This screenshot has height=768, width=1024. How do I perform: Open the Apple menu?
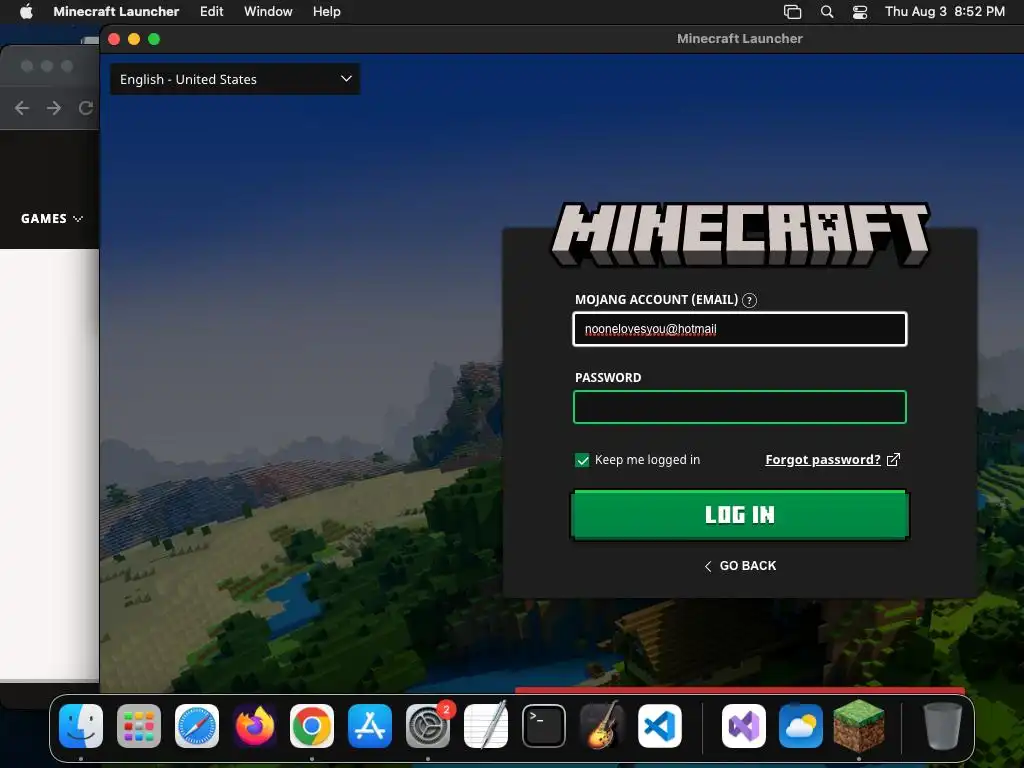pos(26,11)
